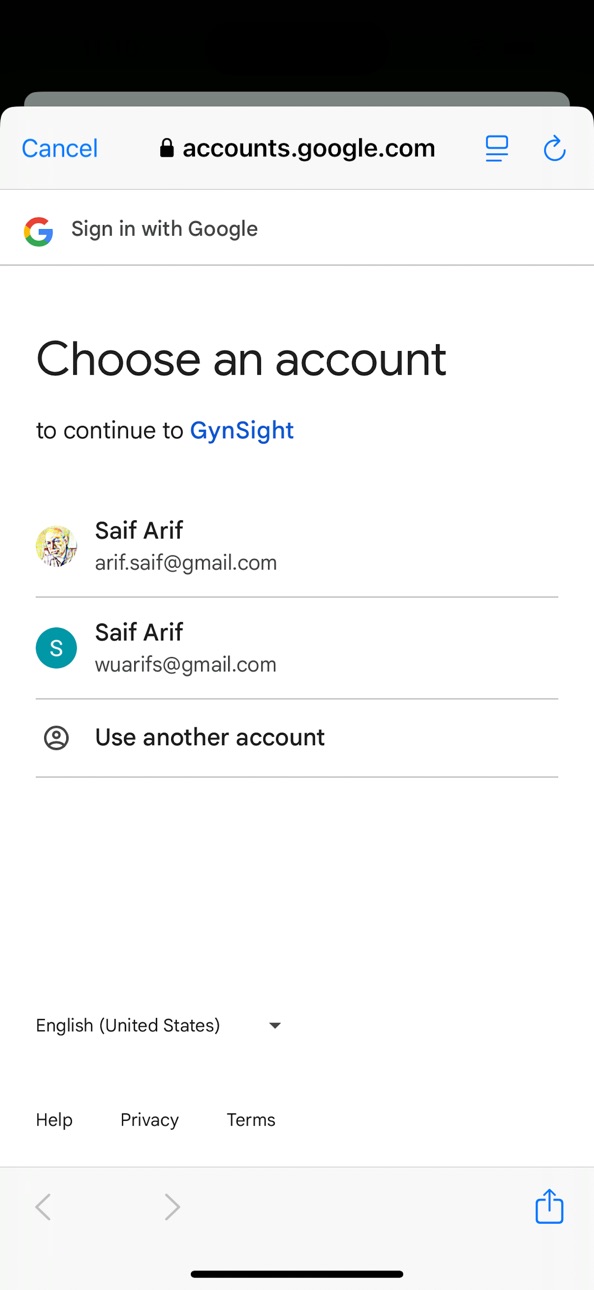Tap the share icon in bottom toolbar
Viewport: 594px width, 1290px height.
click(x=549, y=1205)
